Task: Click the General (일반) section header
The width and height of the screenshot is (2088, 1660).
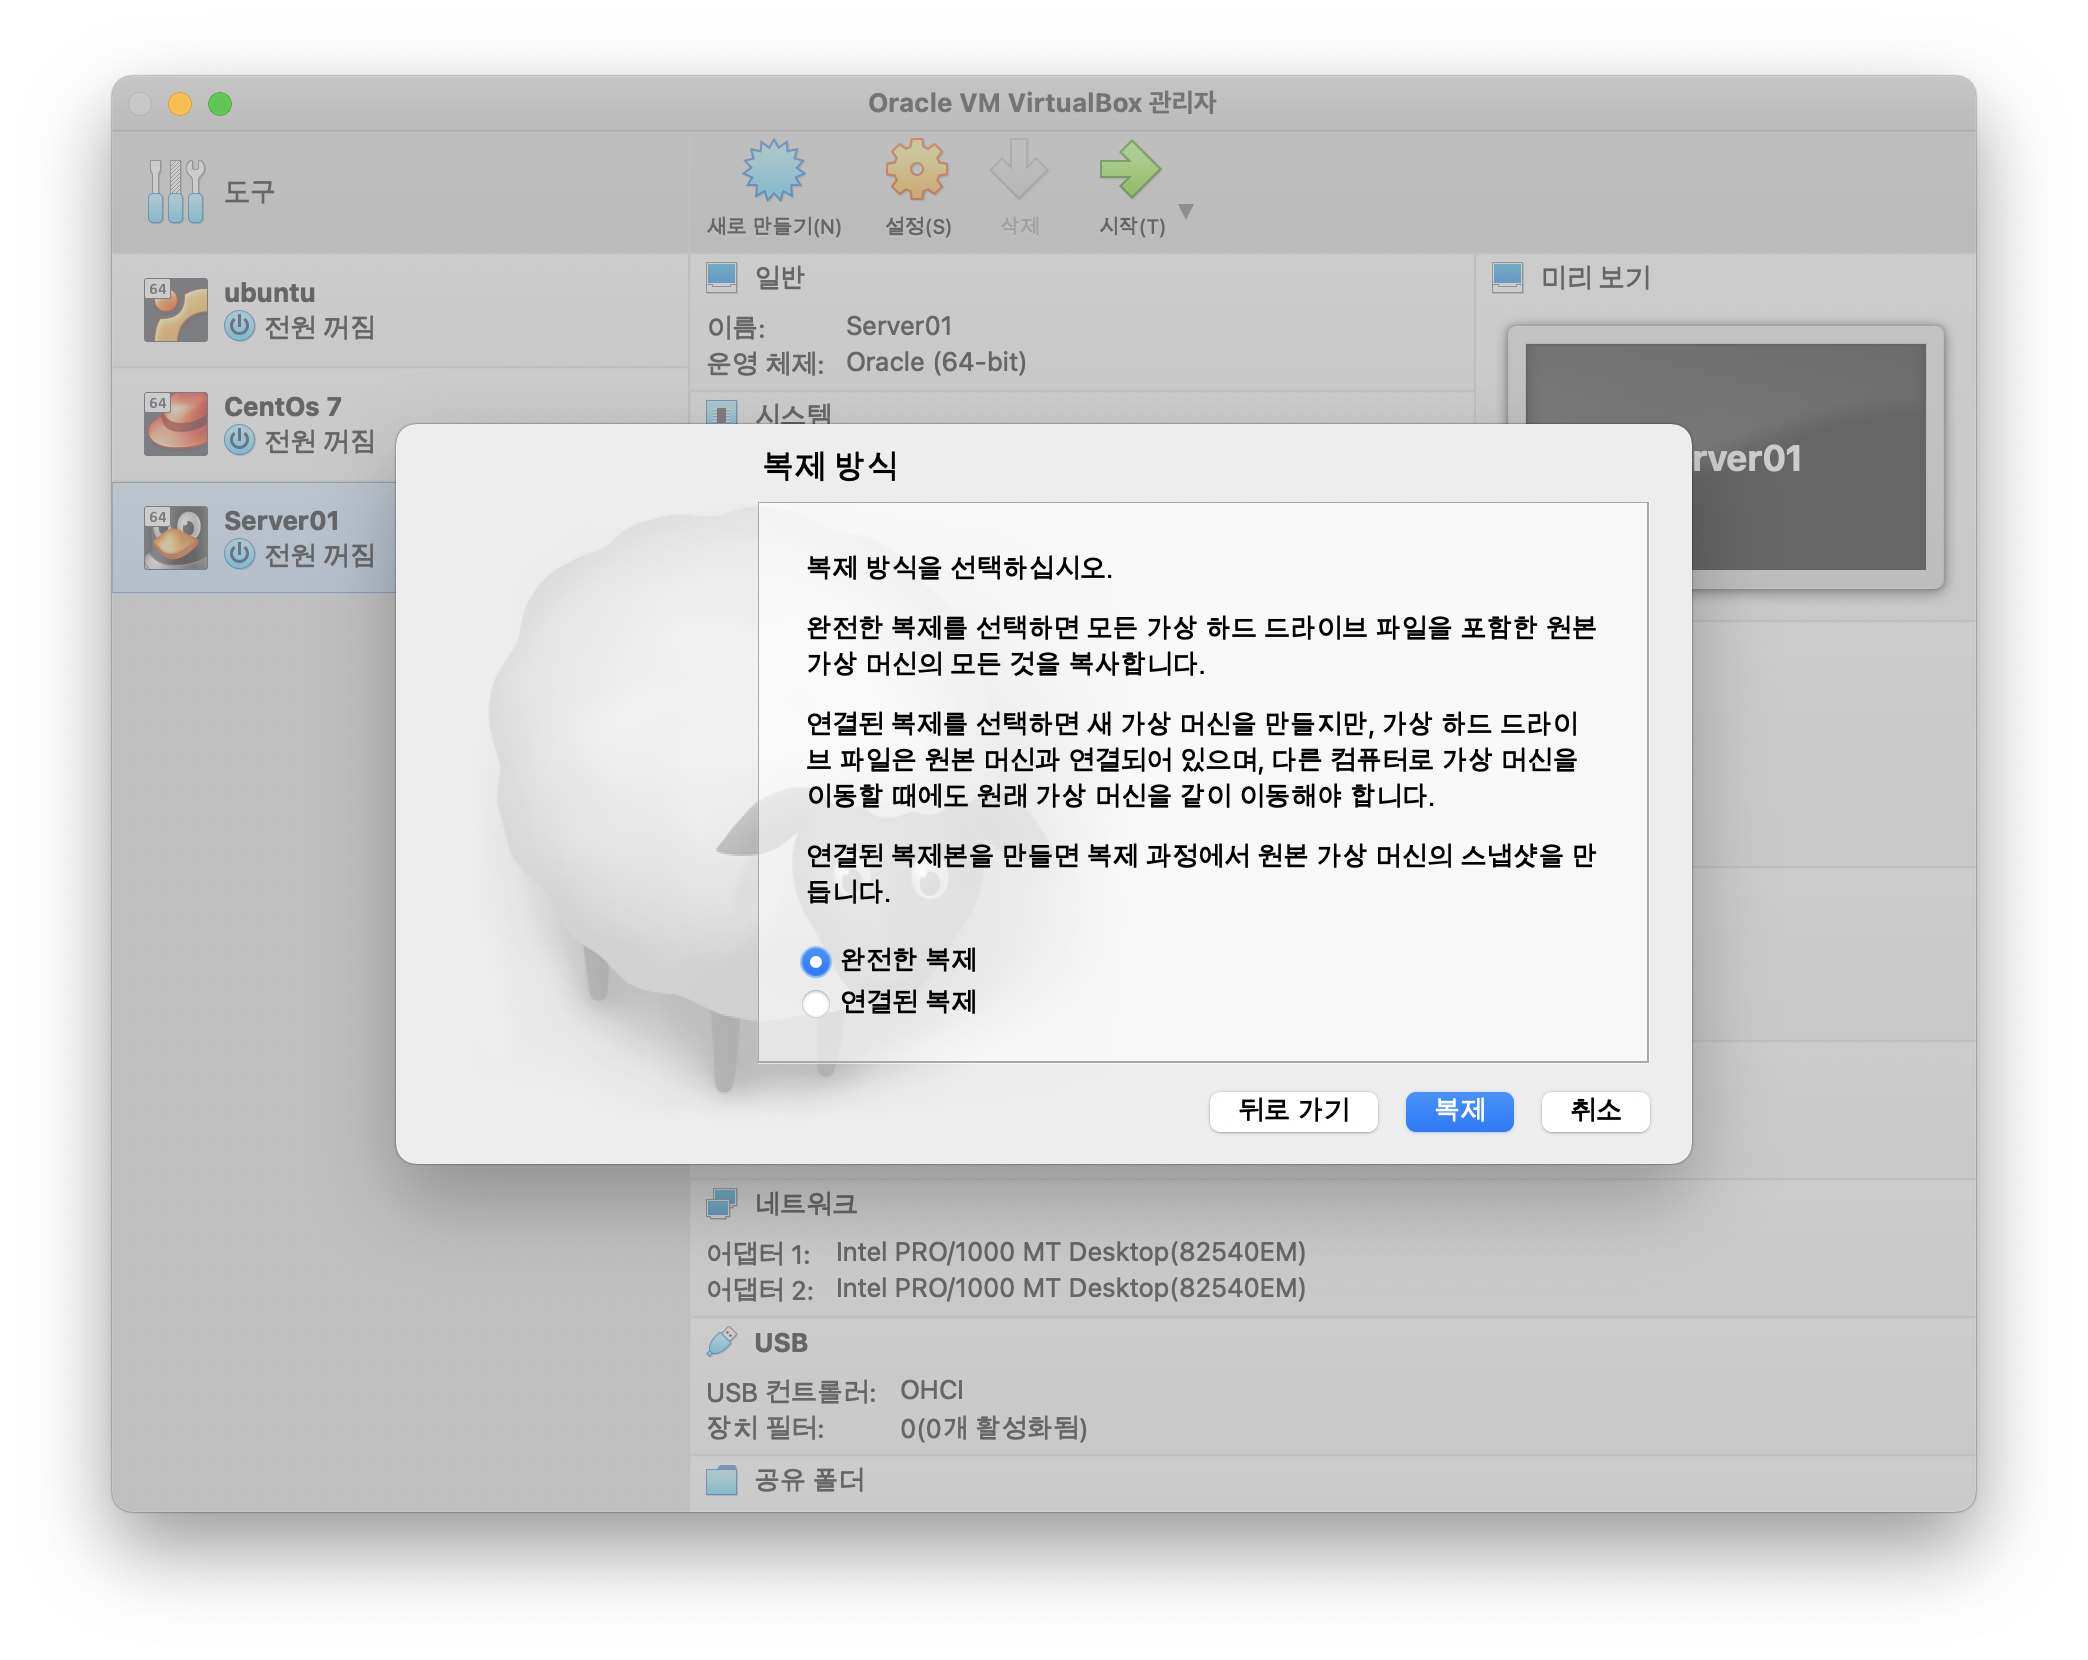Action: click(x=779, y=277)
